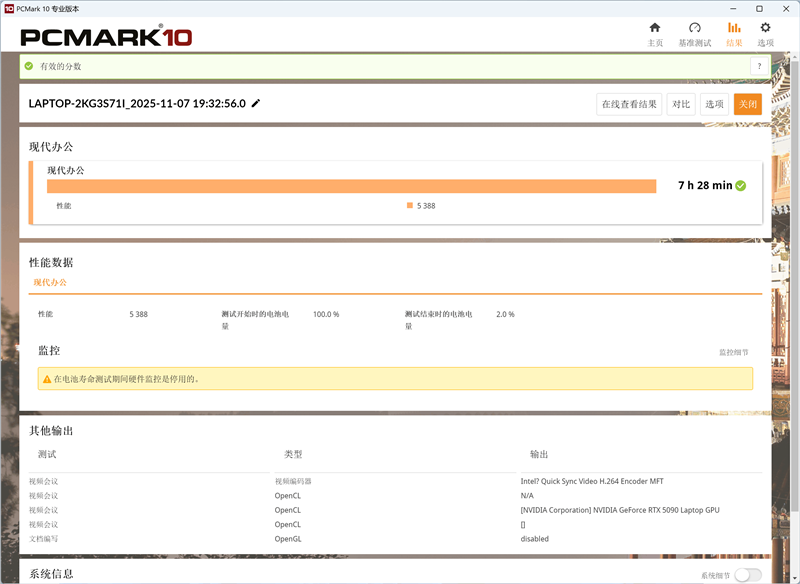Click the 选项 button beside 对比

coord(716,103)
